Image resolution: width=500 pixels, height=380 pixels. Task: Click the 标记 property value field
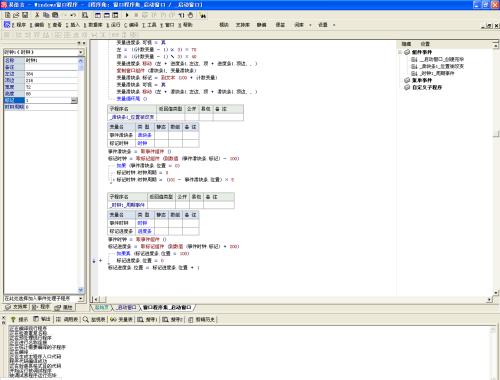[x=48, y=100]
